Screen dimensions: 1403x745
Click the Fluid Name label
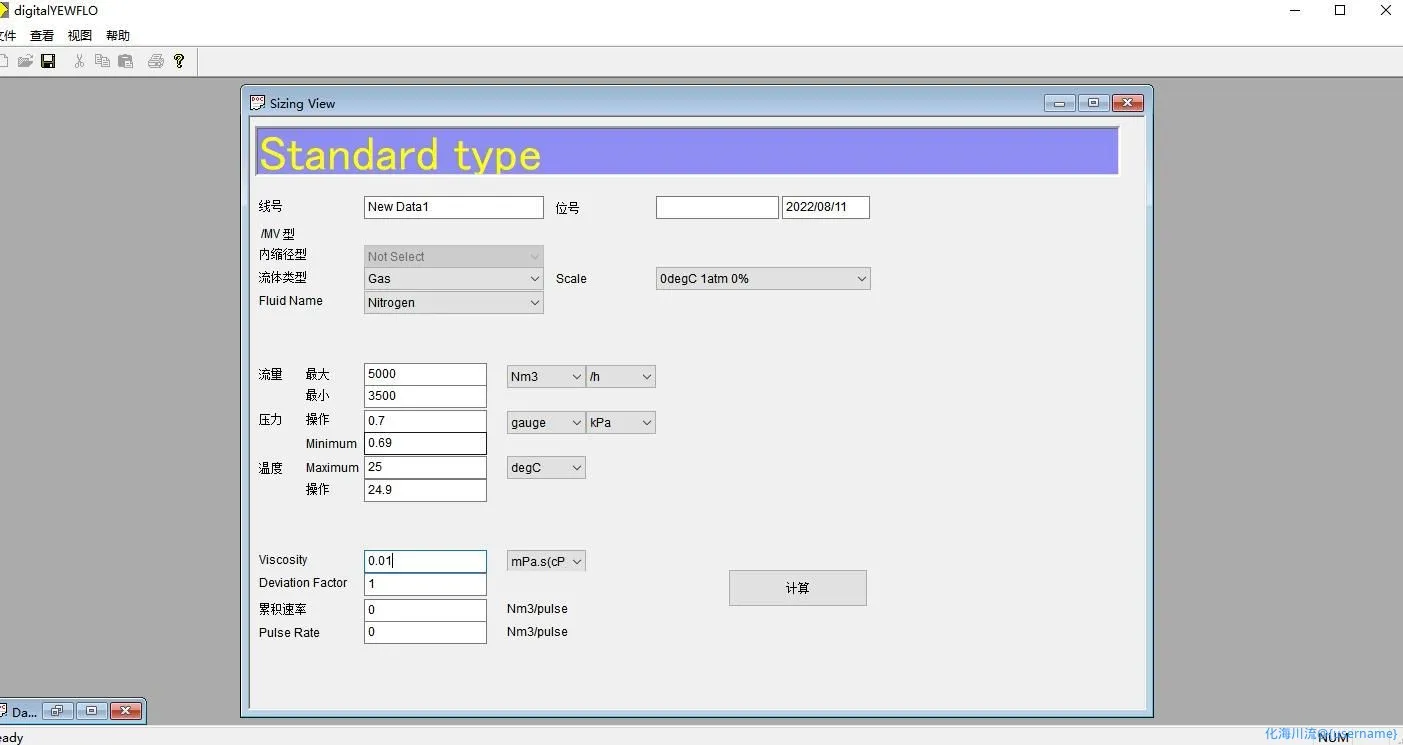[291, 301]
